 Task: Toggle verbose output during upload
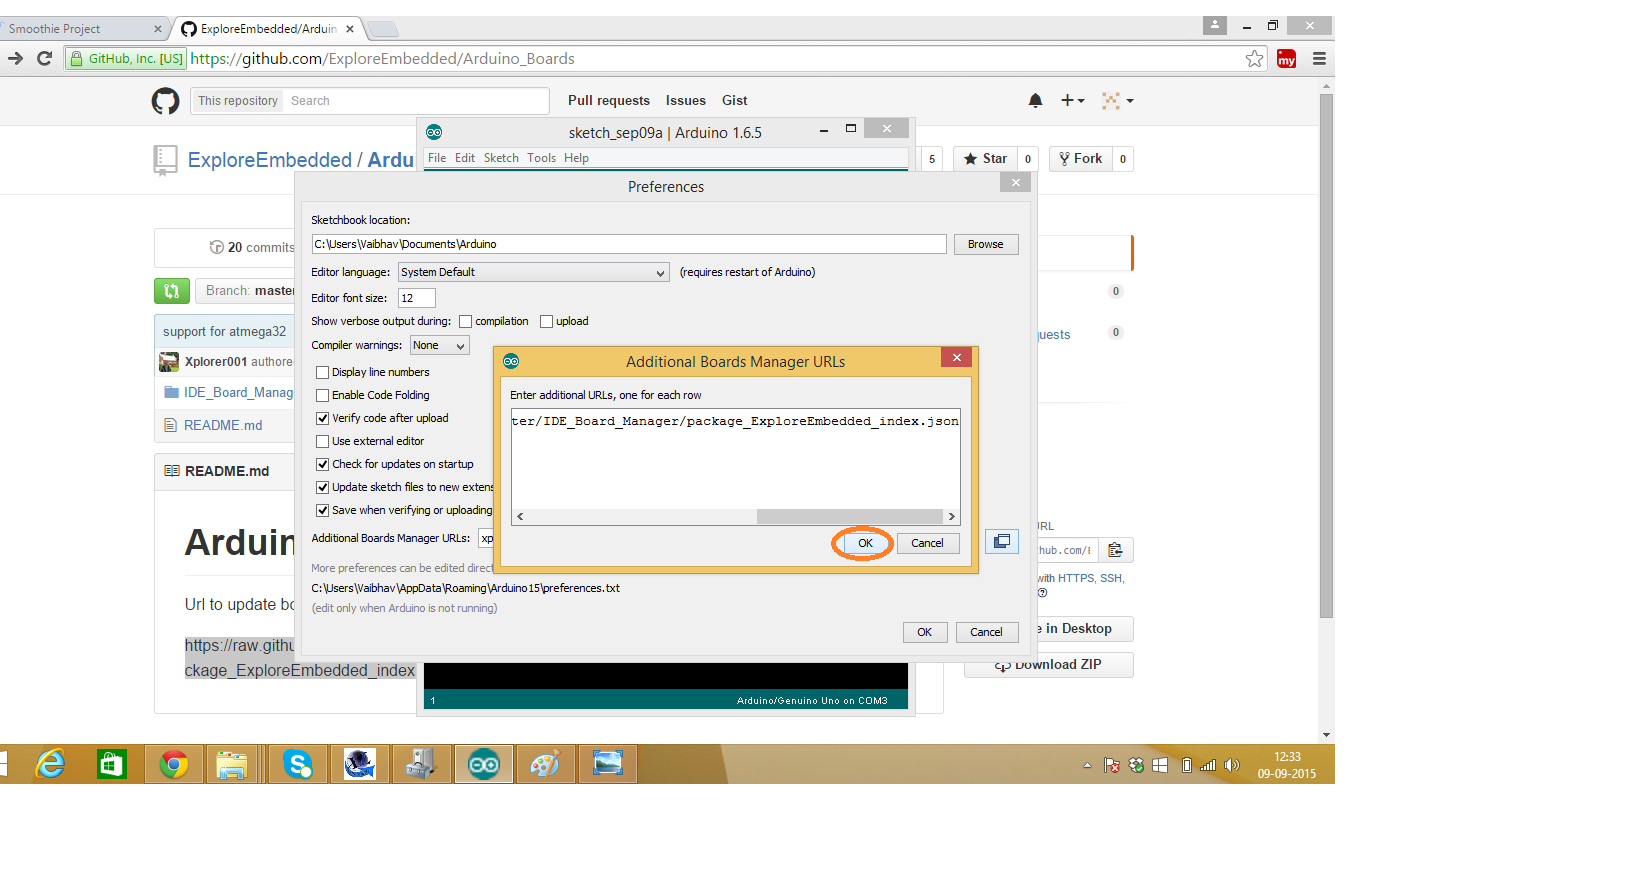click(546, 321)
